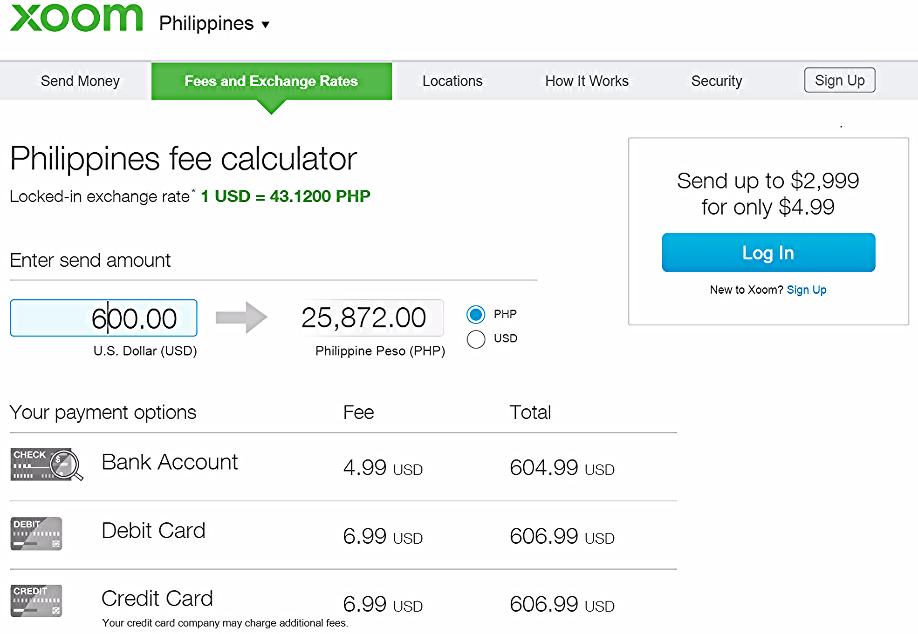The image size is (918, 634).
Task: Select the Credit card icon
Action: [x=36, y=601]
